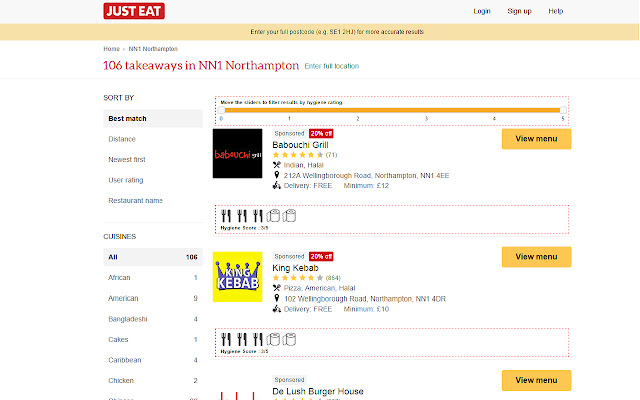The image size is (640, 400).
Task: Click King Kebab address pin icon
Action: [277, 298]
